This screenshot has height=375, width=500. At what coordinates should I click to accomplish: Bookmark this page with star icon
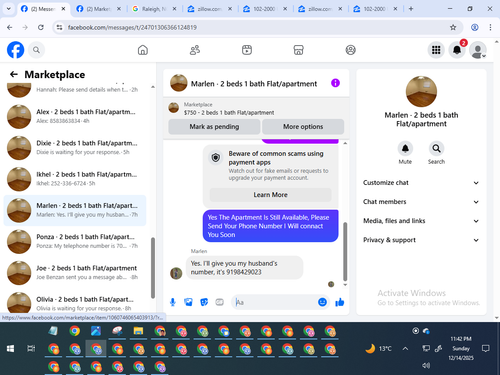click(453, 27)
